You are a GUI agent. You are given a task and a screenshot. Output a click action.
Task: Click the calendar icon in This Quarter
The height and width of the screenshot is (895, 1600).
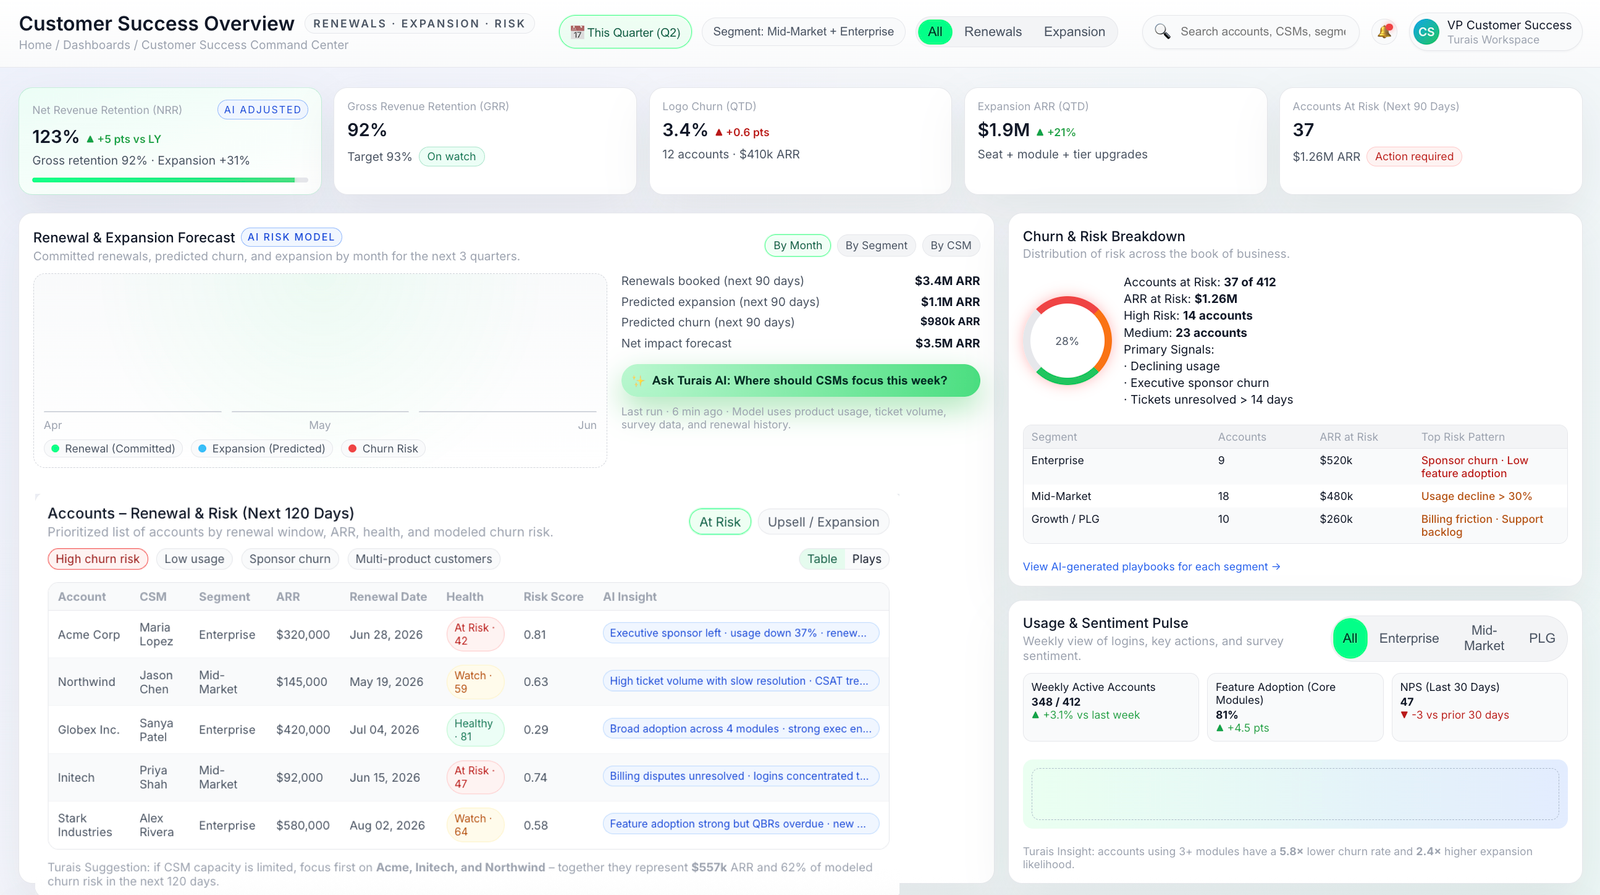(x=577, y=32)
